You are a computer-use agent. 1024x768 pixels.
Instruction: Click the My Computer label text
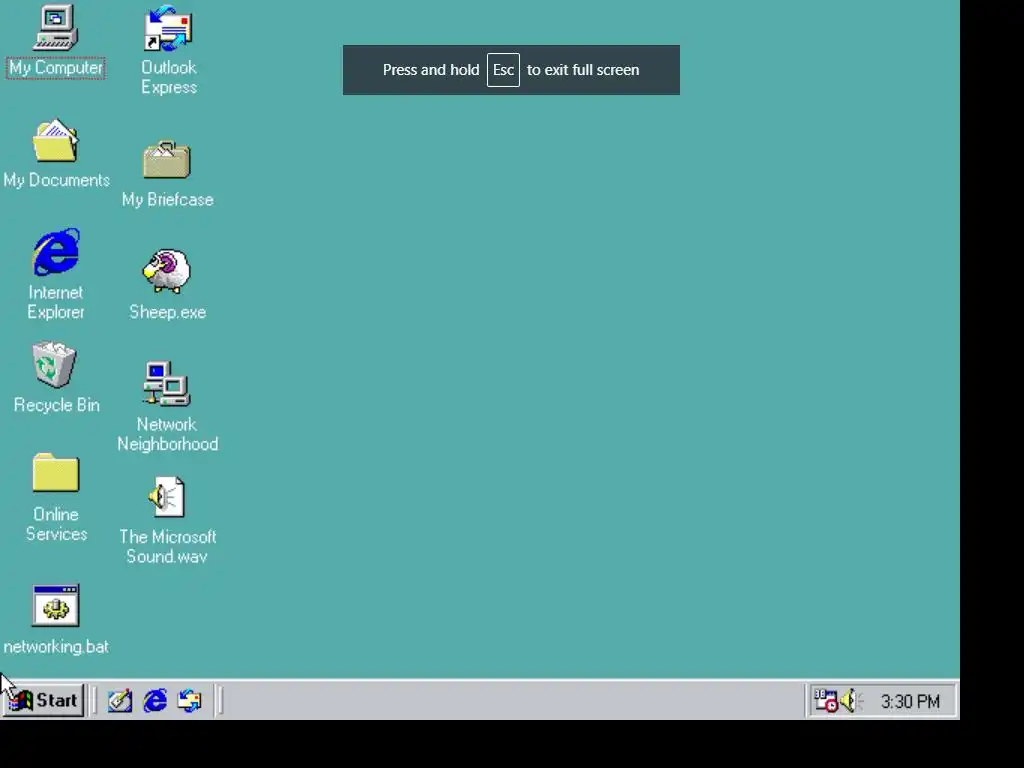click(x=56, y=68)
